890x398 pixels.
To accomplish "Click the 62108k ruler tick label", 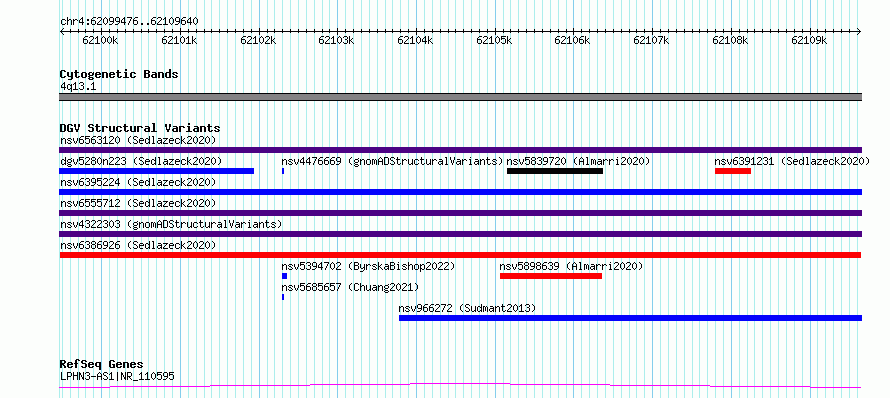I will point(730,40).
